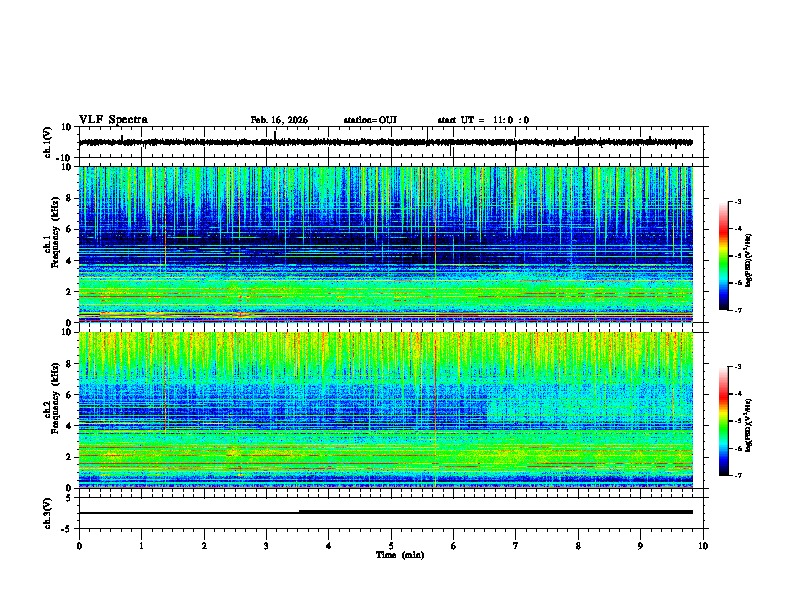792x612 pixels.
Task: Click the "ch.3(V)" axis label
Action: (x=48, y=513)
